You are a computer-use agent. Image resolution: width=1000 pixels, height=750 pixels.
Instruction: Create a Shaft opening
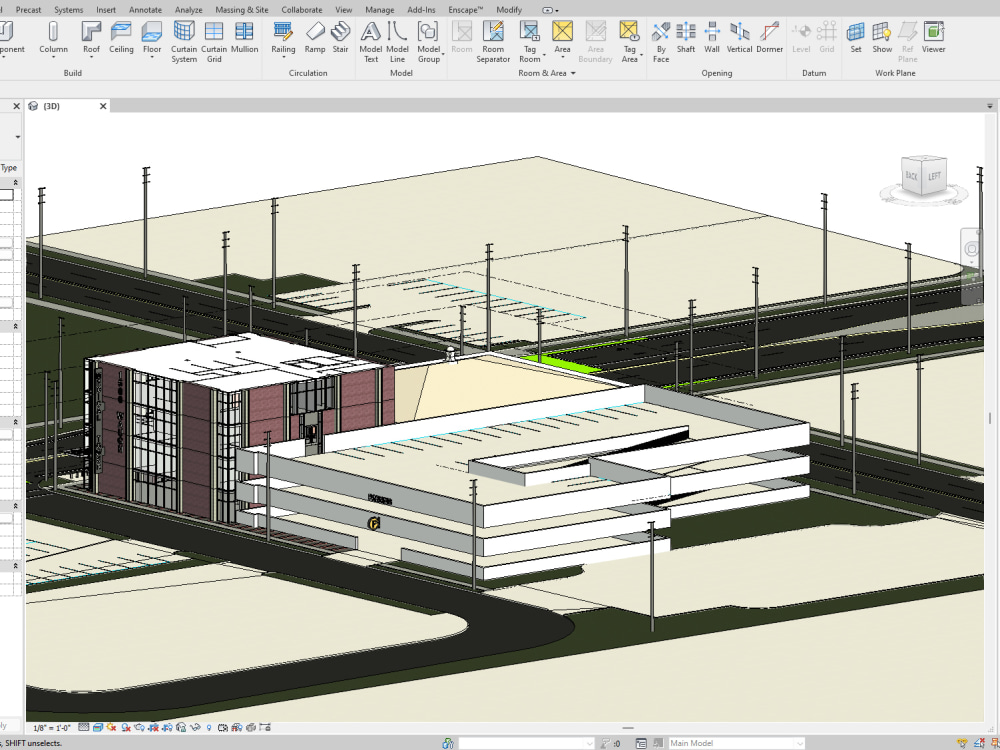685,40
